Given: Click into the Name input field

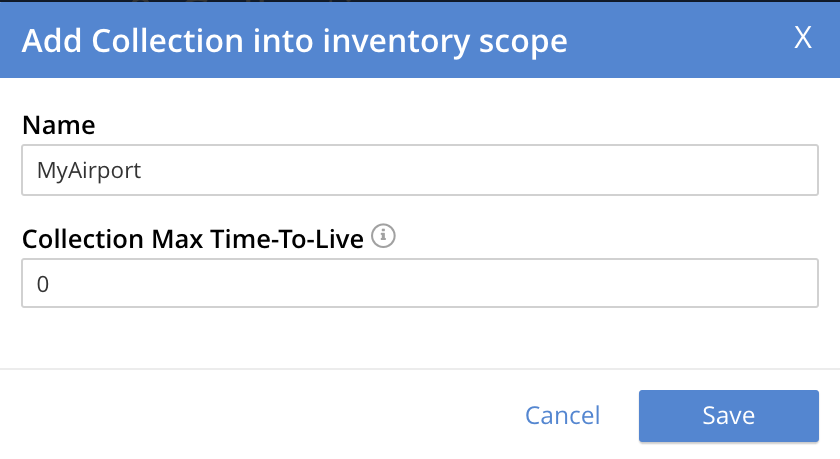Looking at the screenshot, I should pos(420,171).
